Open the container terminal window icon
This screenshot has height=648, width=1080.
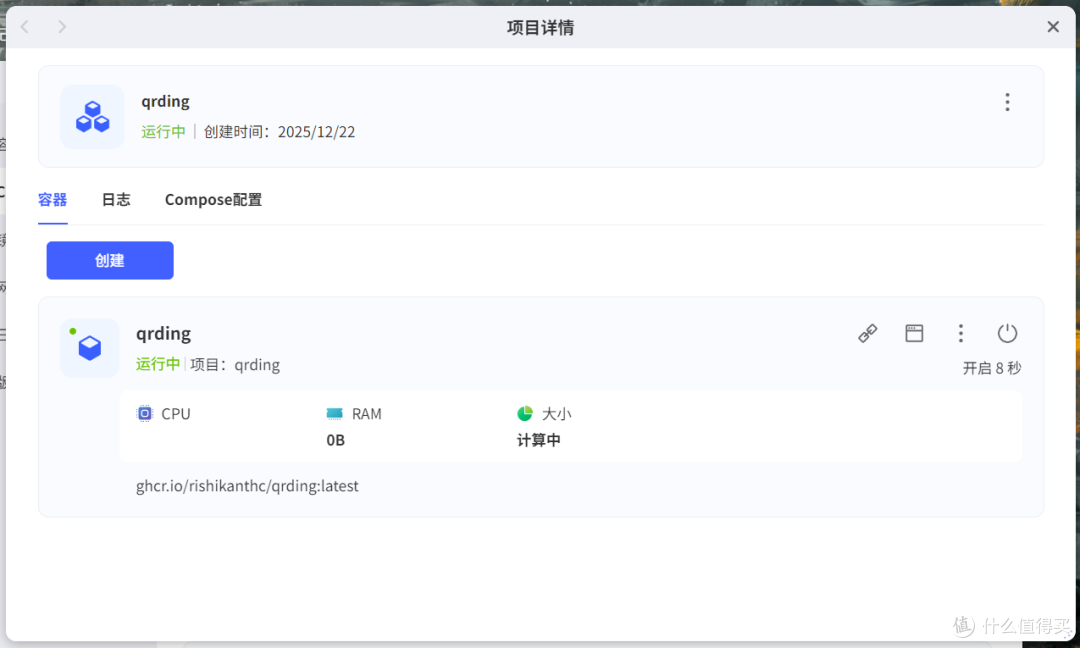[x=914, y=333]
